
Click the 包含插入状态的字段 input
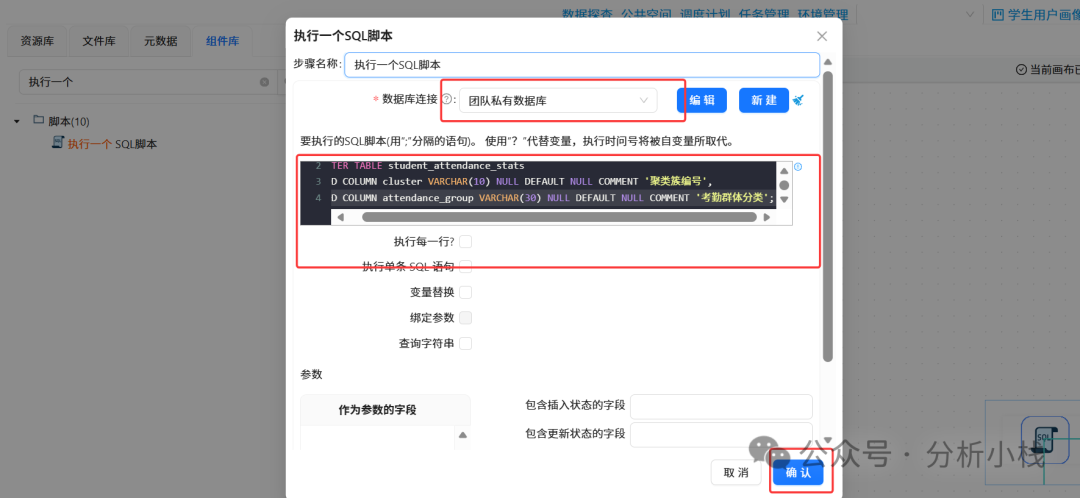coord(721,406)
